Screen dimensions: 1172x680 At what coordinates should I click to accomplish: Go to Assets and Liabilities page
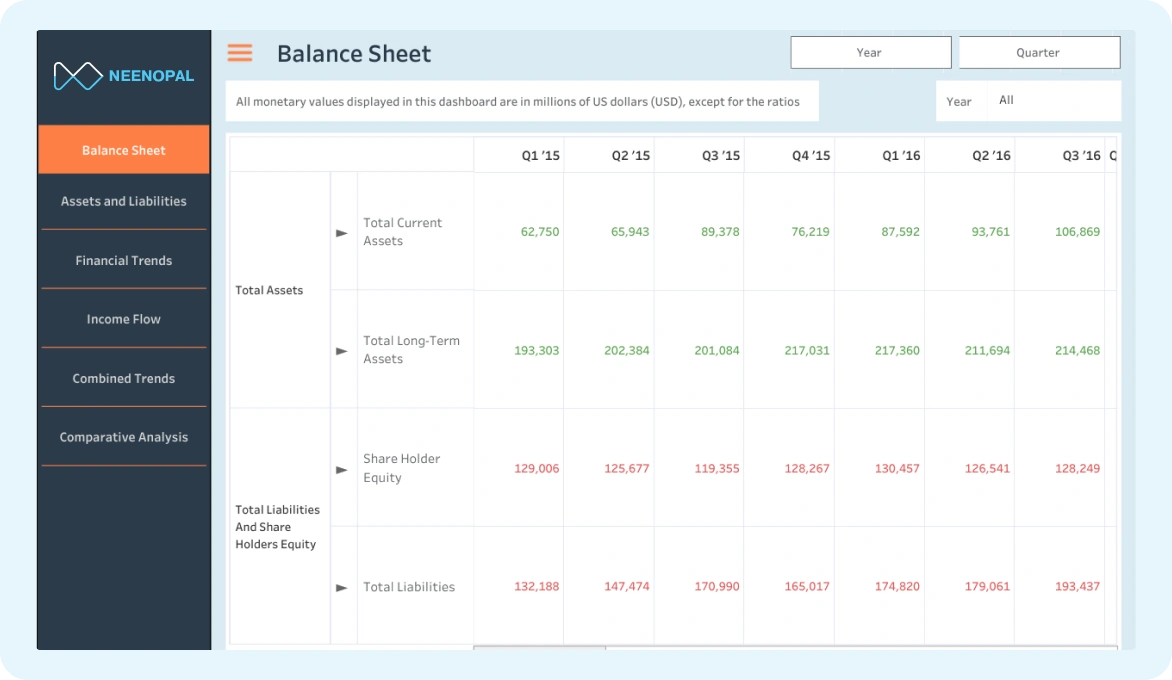point(124,201)
